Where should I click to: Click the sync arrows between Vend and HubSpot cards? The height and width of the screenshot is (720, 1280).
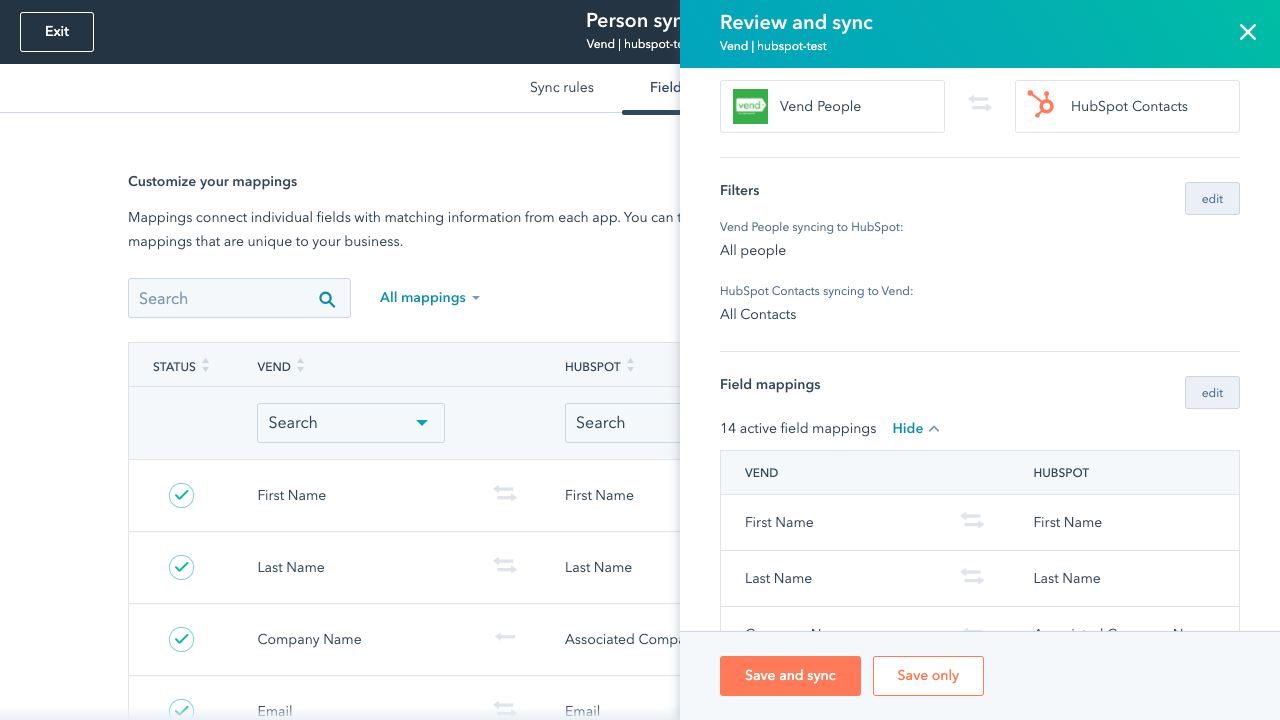980,104
